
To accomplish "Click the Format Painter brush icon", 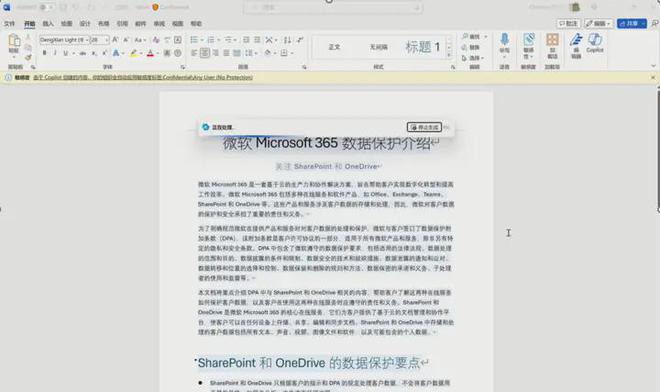I will 28,58.
